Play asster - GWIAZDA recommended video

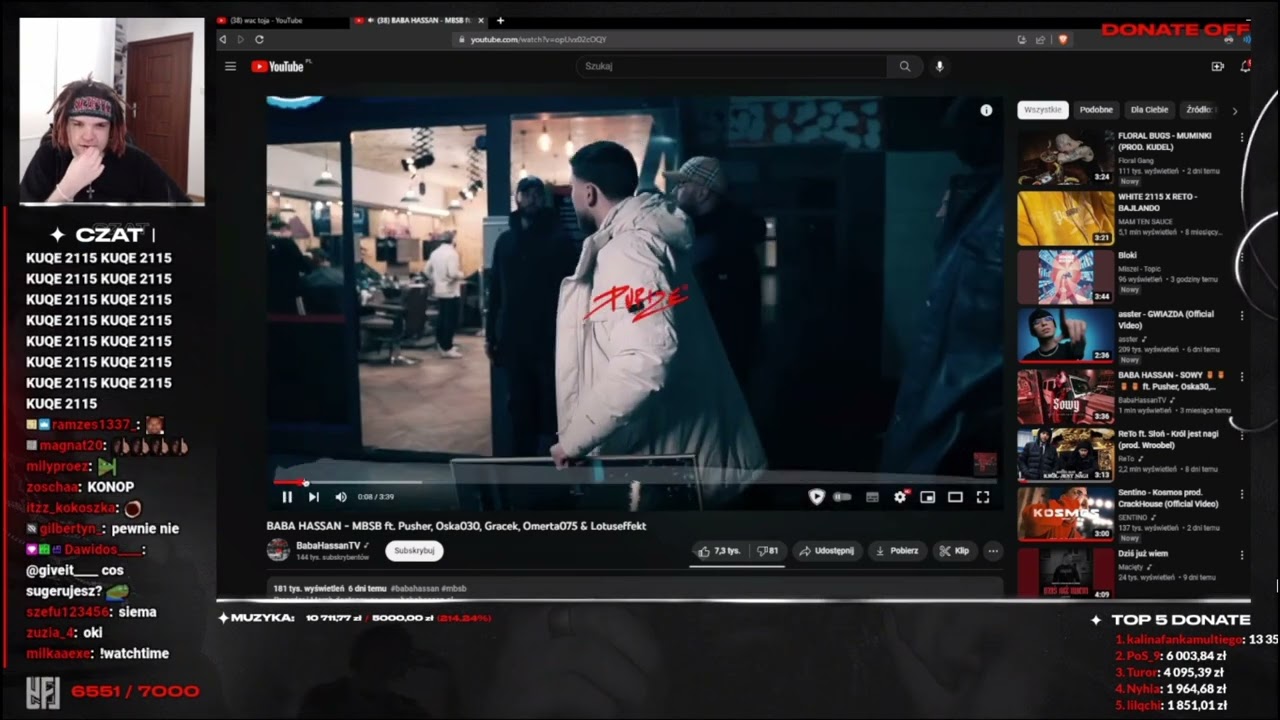coord(1066,336)
